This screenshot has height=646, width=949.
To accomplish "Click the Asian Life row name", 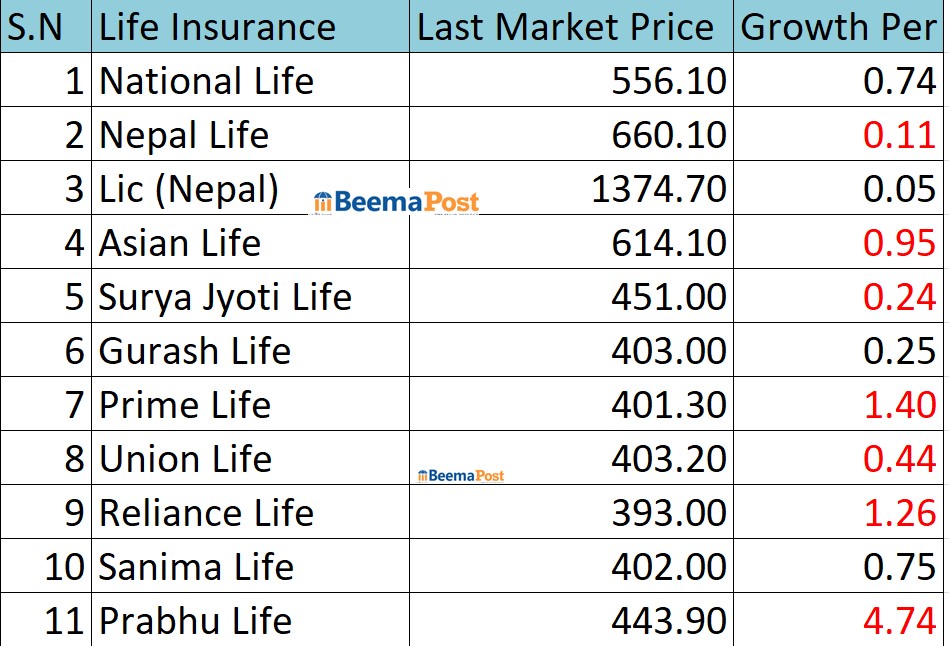I will [x=180, y=243].
